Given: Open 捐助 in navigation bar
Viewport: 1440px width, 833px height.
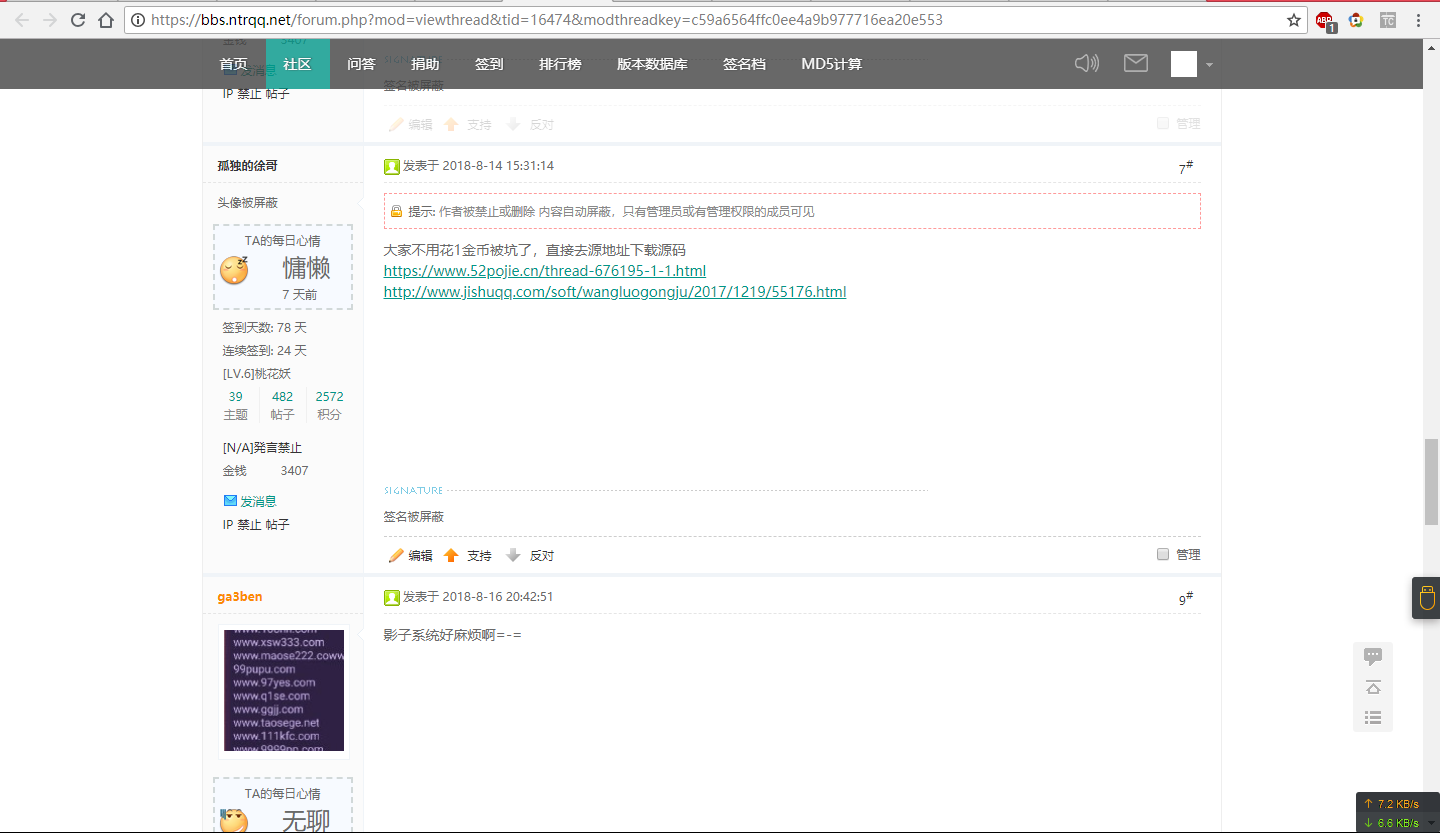Looking at the screenshot, I should click(x=425, y=64).
